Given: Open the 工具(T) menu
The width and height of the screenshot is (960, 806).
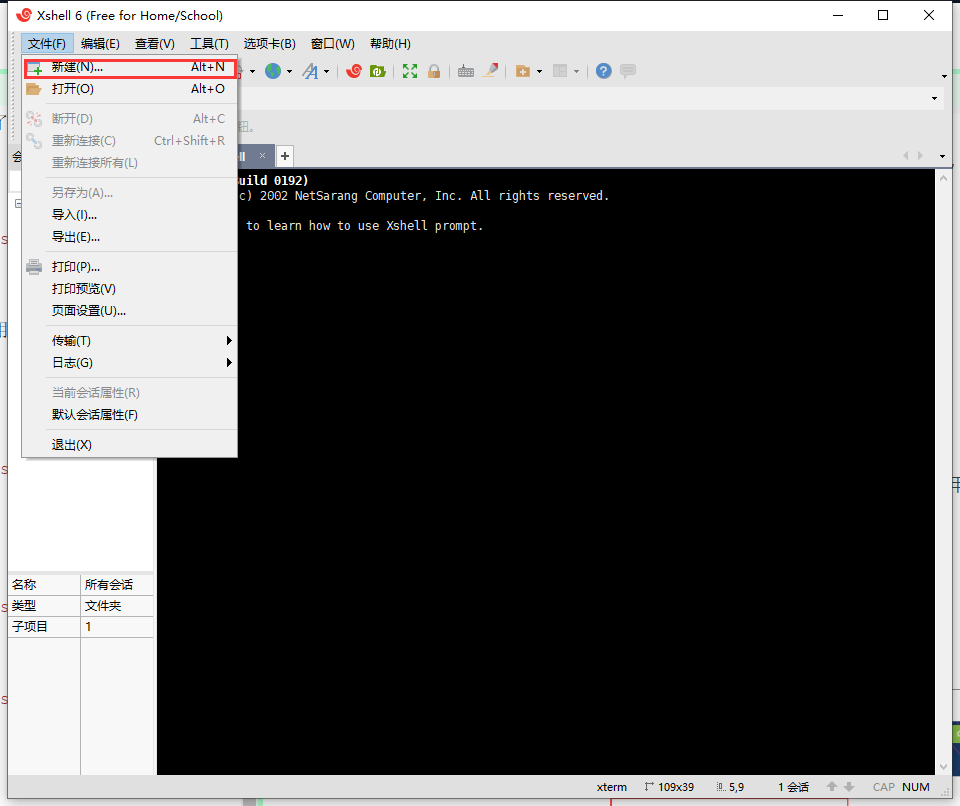Looking at the screenshot, I should coord(209,43).
